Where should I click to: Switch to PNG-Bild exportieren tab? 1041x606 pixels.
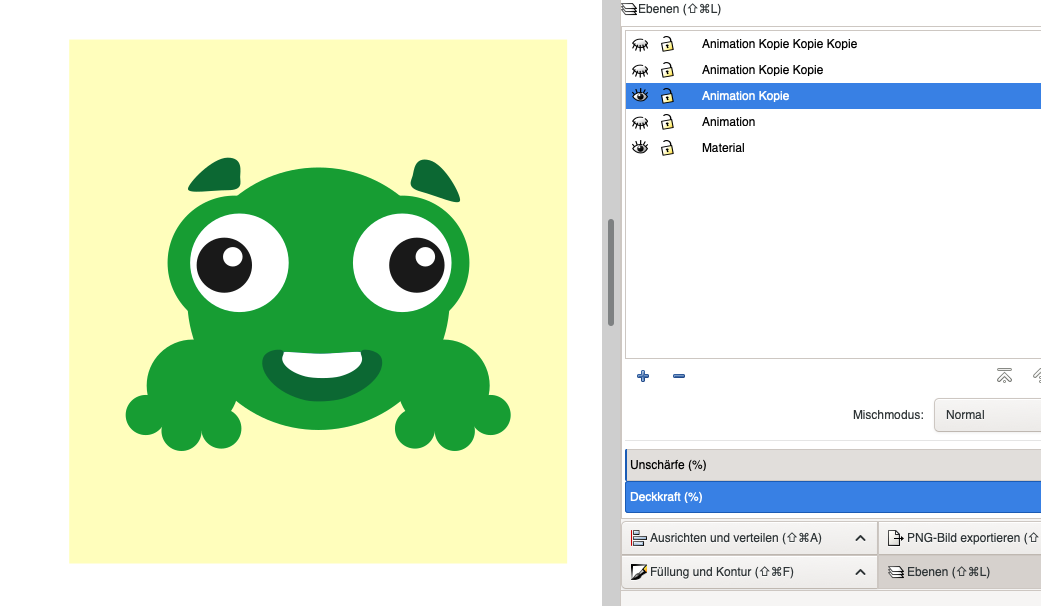962,538
